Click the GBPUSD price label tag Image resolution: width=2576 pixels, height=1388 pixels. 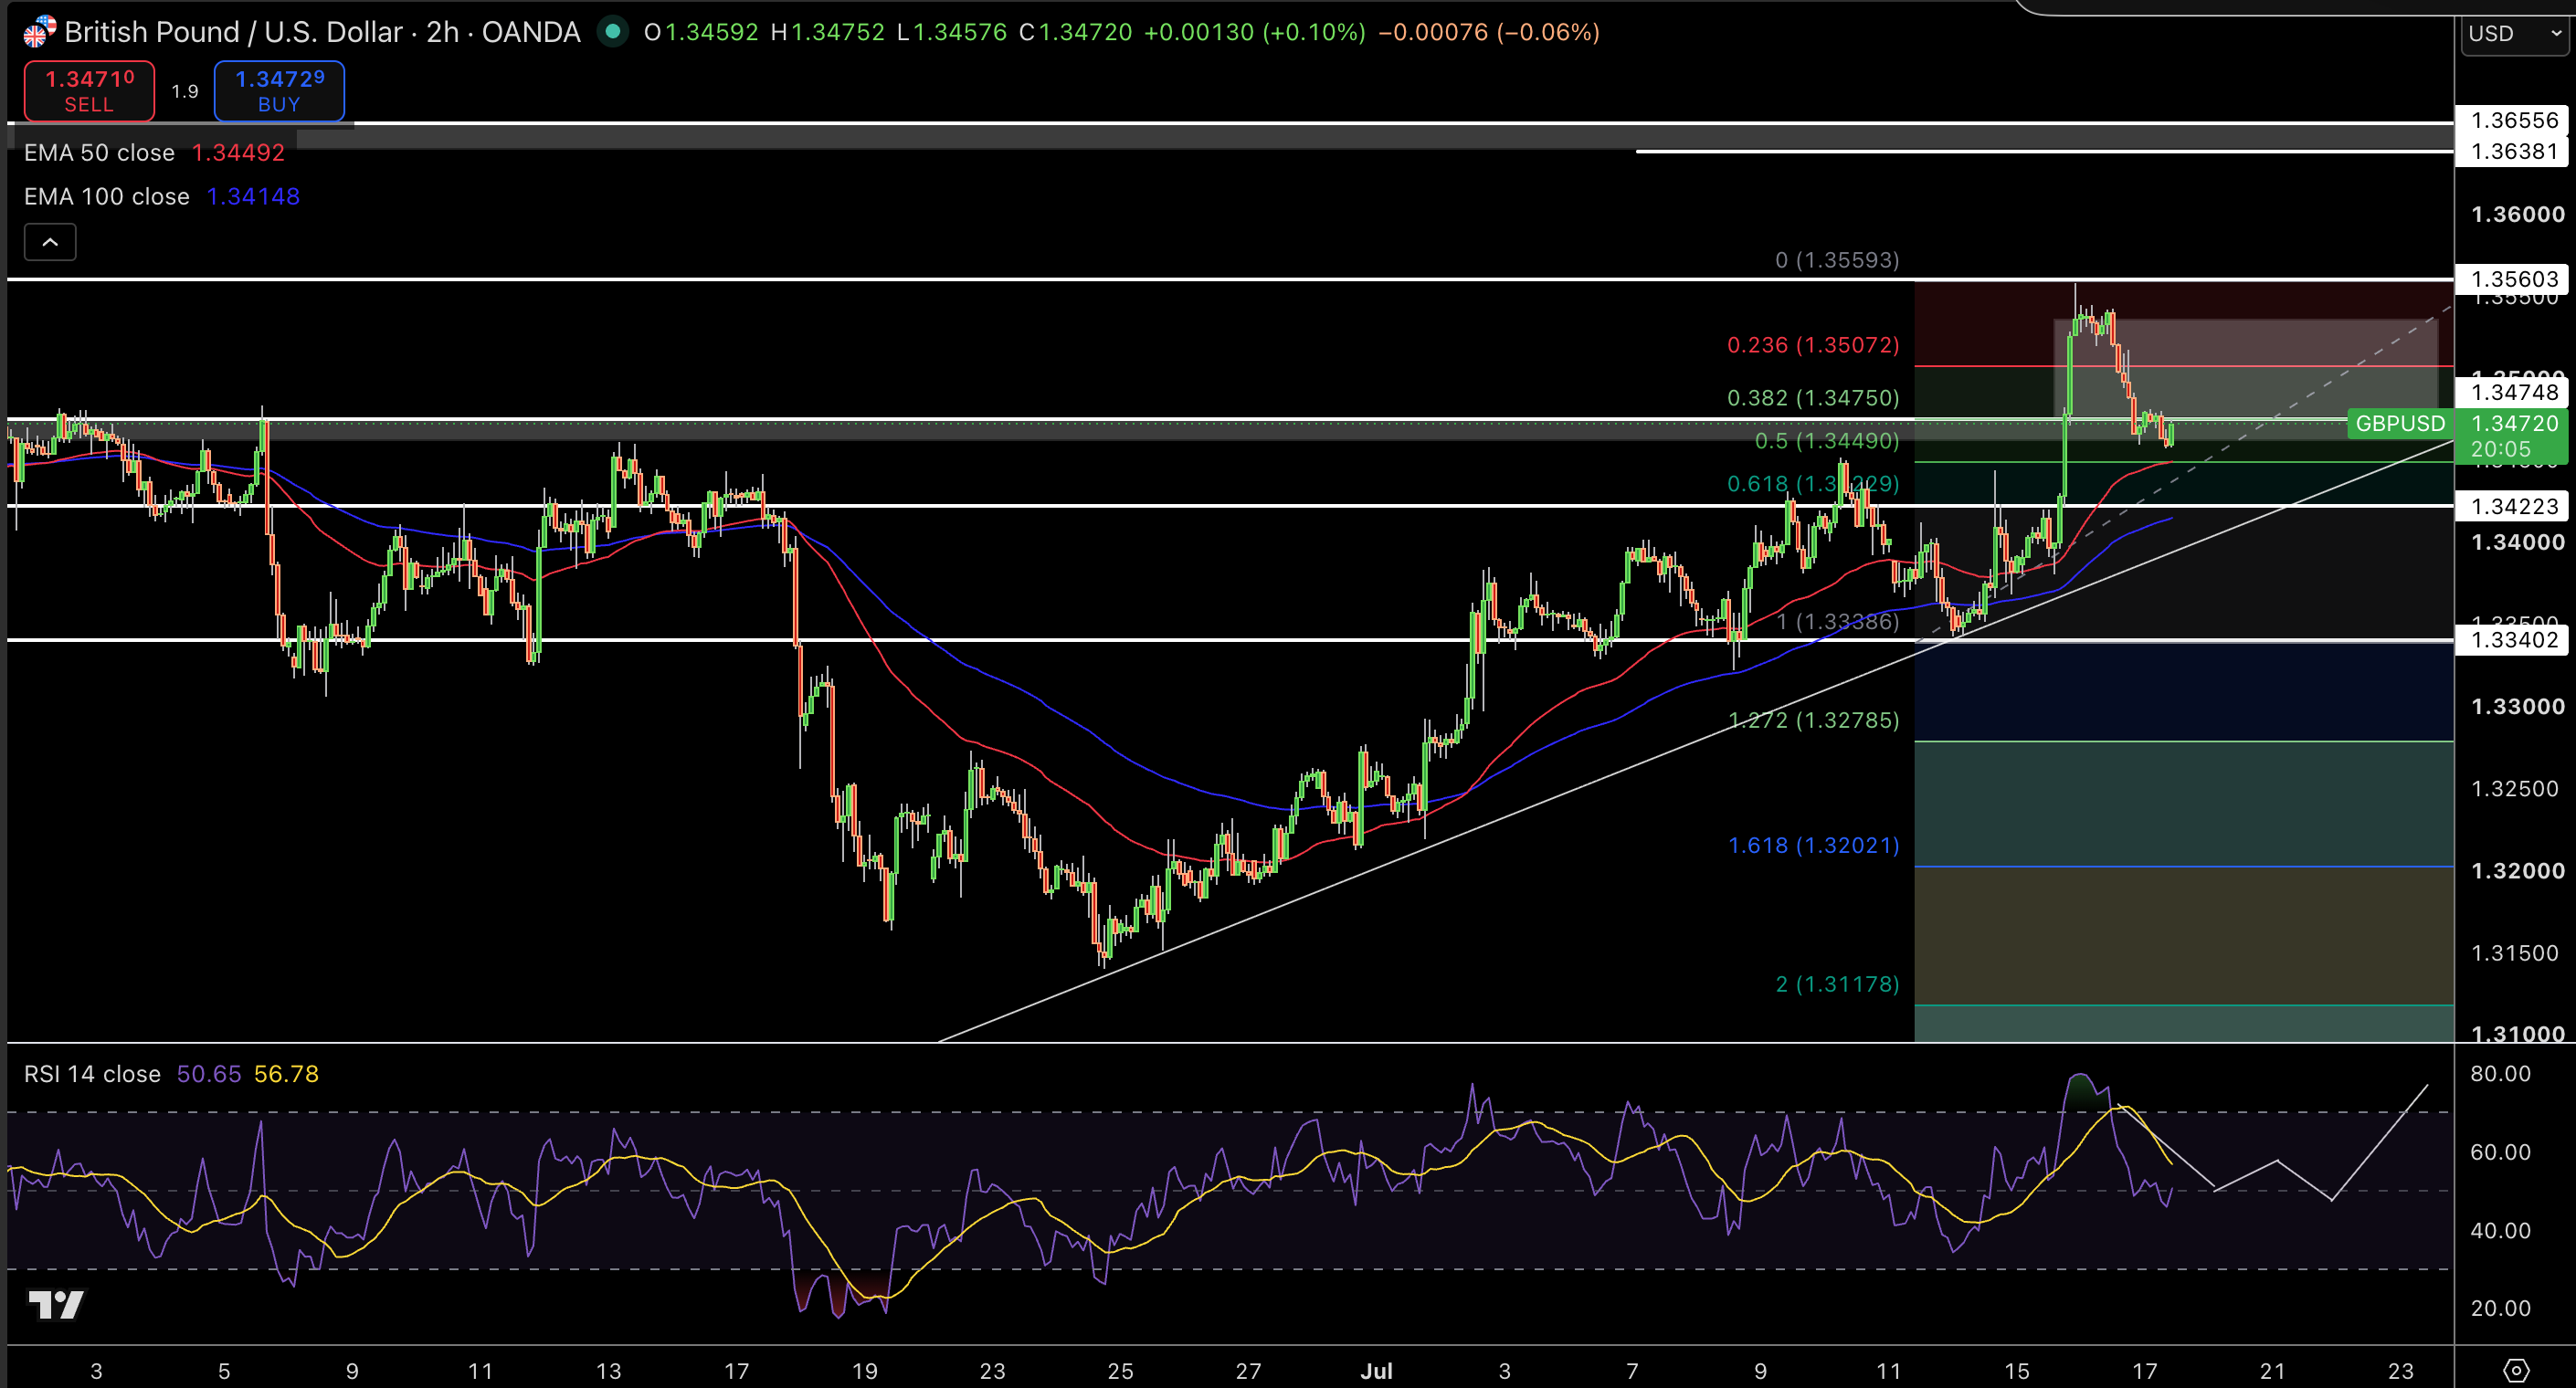(x=2400, y=424)
